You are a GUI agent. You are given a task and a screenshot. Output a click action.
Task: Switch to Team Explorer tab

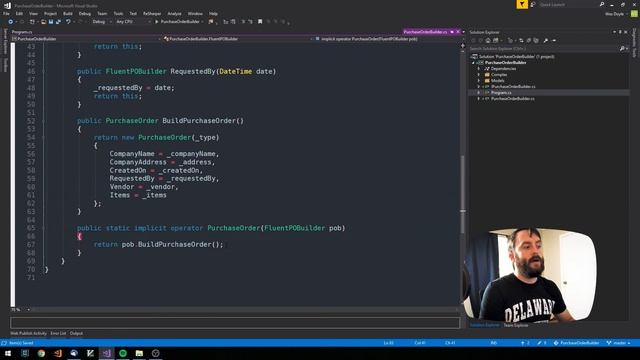tap(516, 325)
